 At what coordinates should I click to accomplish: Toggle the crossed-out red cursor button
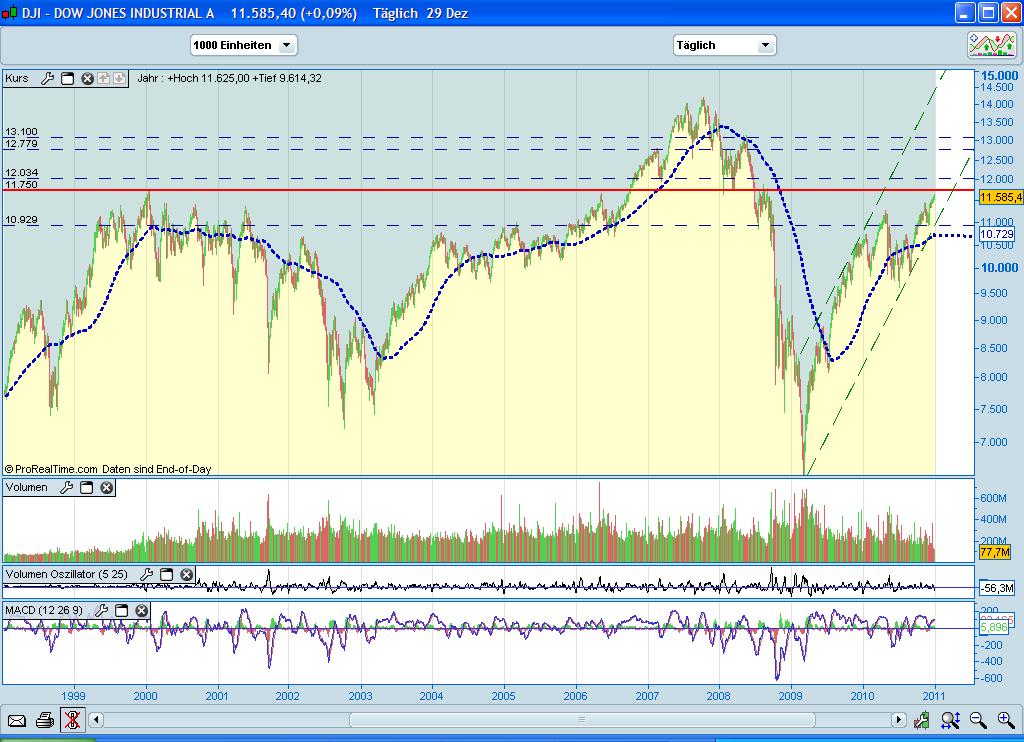(x=72, y=719)
